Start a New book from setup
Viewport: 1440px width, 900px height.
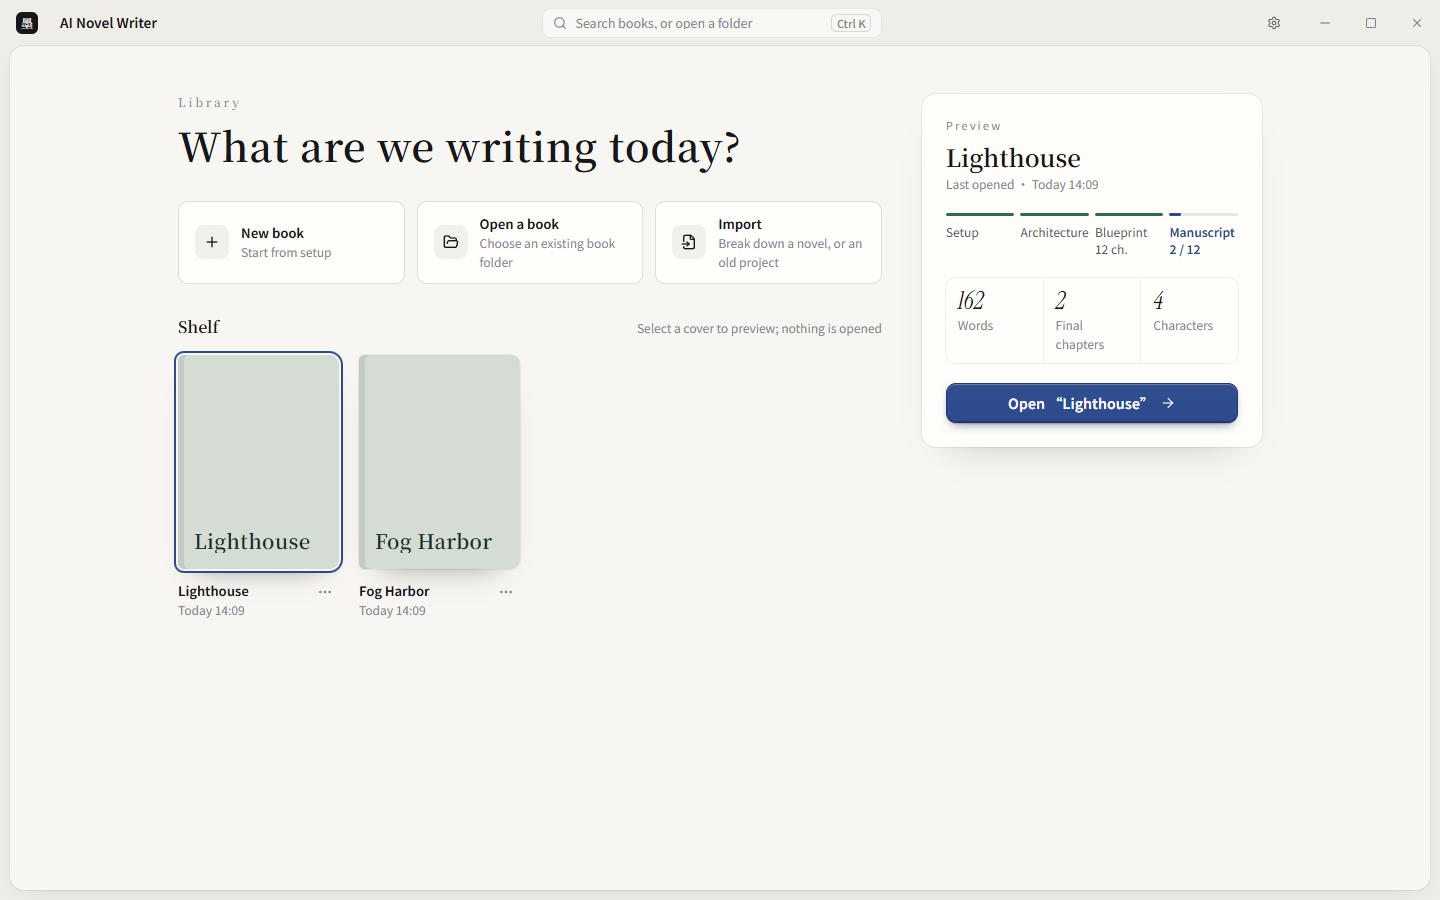pos(291,243)
